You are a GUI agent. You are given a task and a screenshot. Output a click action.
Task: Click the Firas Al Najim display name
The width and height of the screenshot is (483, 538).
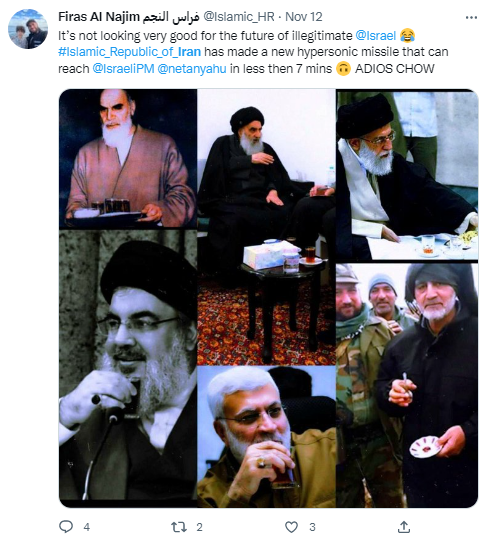pos(129,17)
